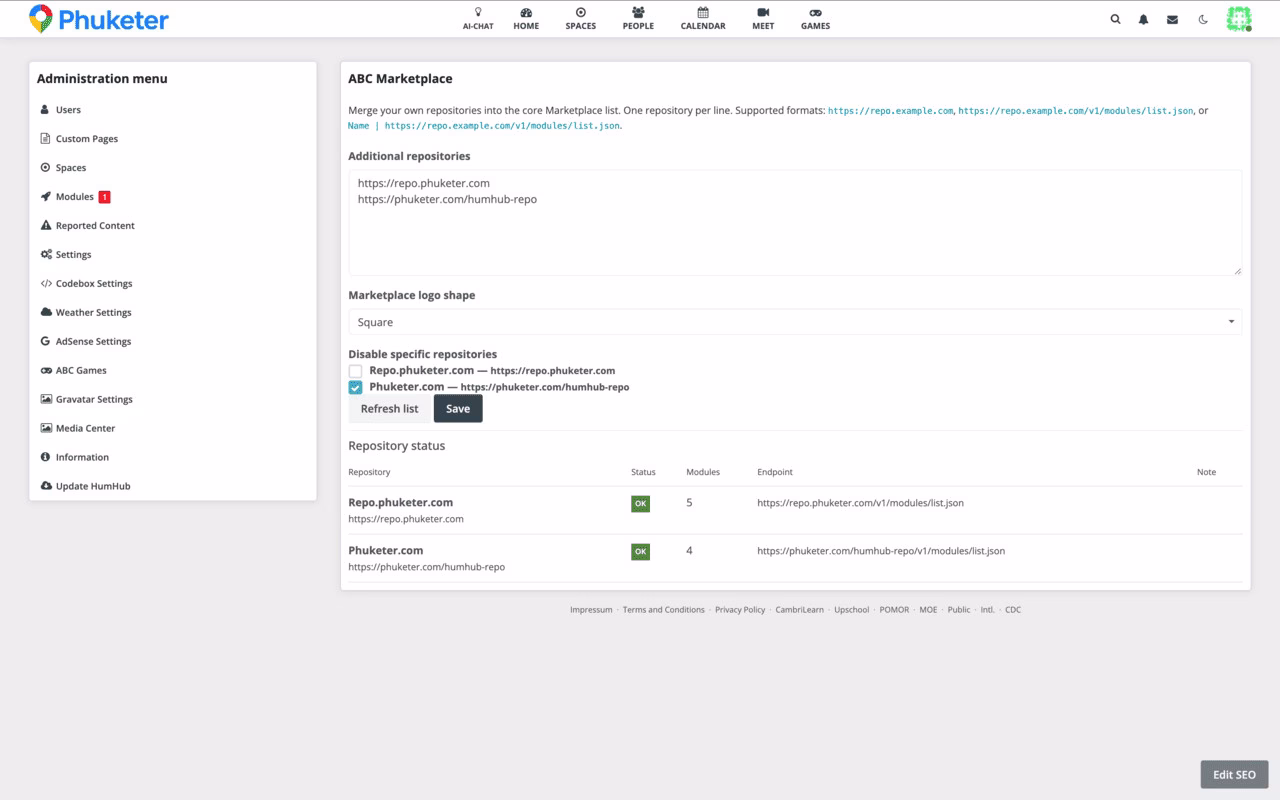
Task: Click the Modules column header
Action: coord(703,472)
